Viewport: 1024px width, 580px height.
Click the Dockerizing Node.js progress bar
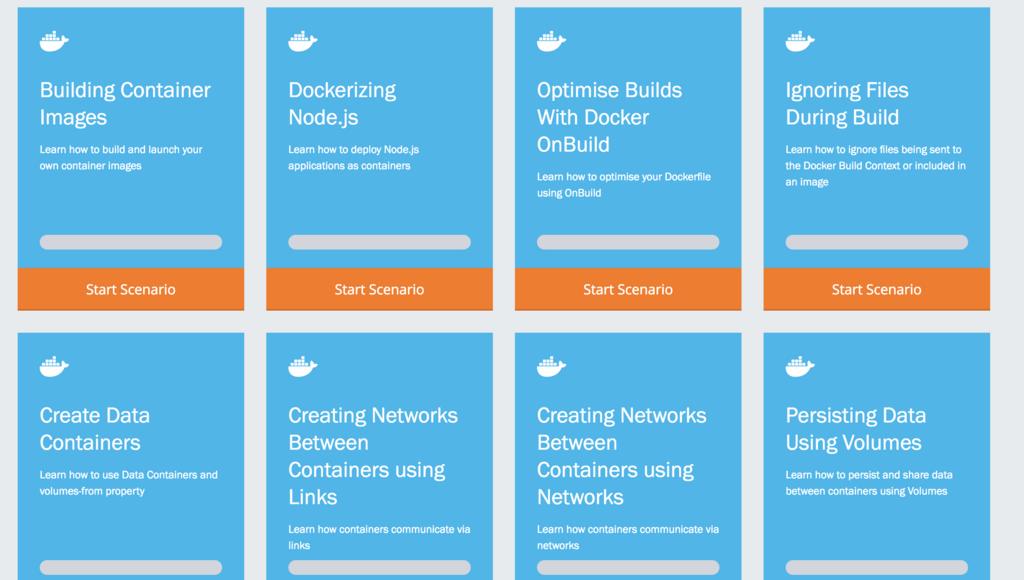(379, 242)
